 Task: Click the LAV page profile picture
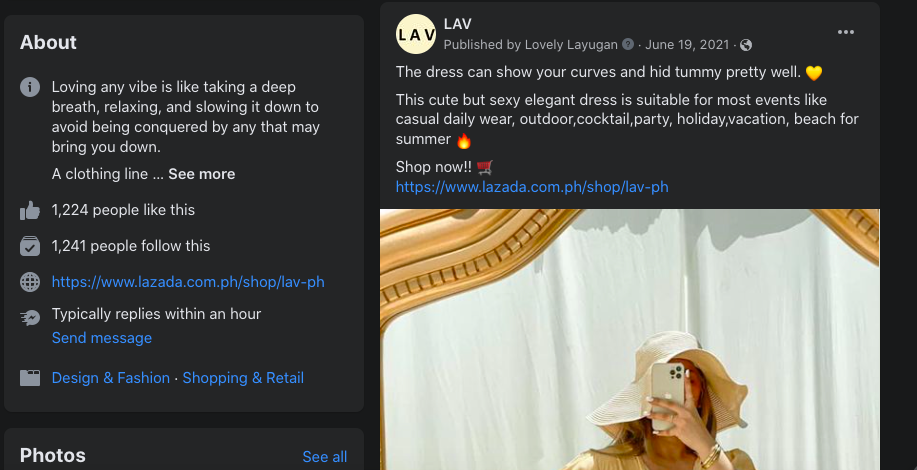416,34
